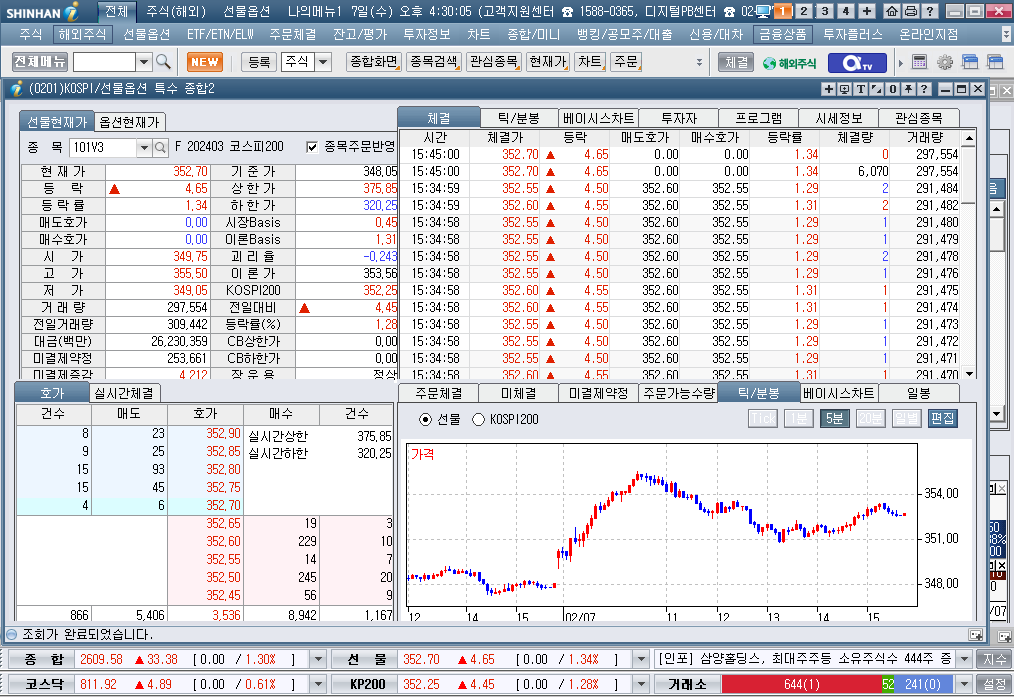Screen dimensions: 1014x698
Task: Toggle the 1분 chart interval button
Action: tap(799, 419)
